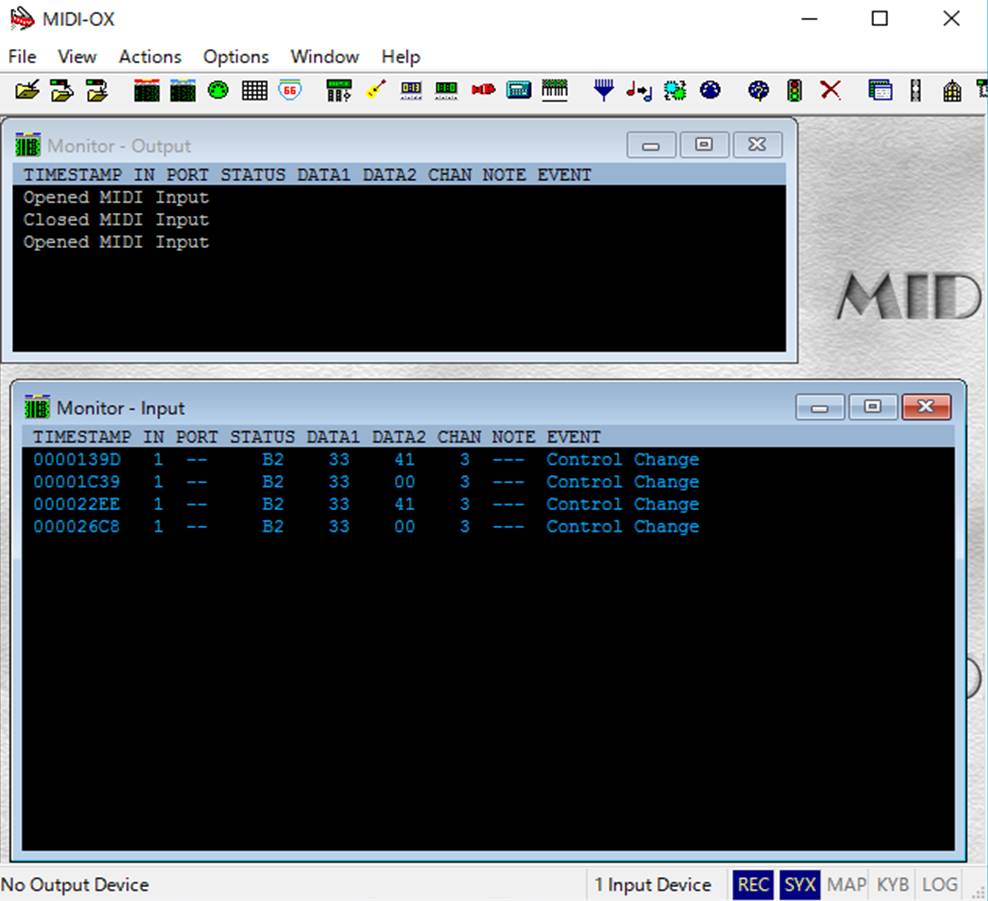Image resolution: width=988 pixels, height=901 pixels.
Task: Open the Help menu
Action: (x=400, y=57)
